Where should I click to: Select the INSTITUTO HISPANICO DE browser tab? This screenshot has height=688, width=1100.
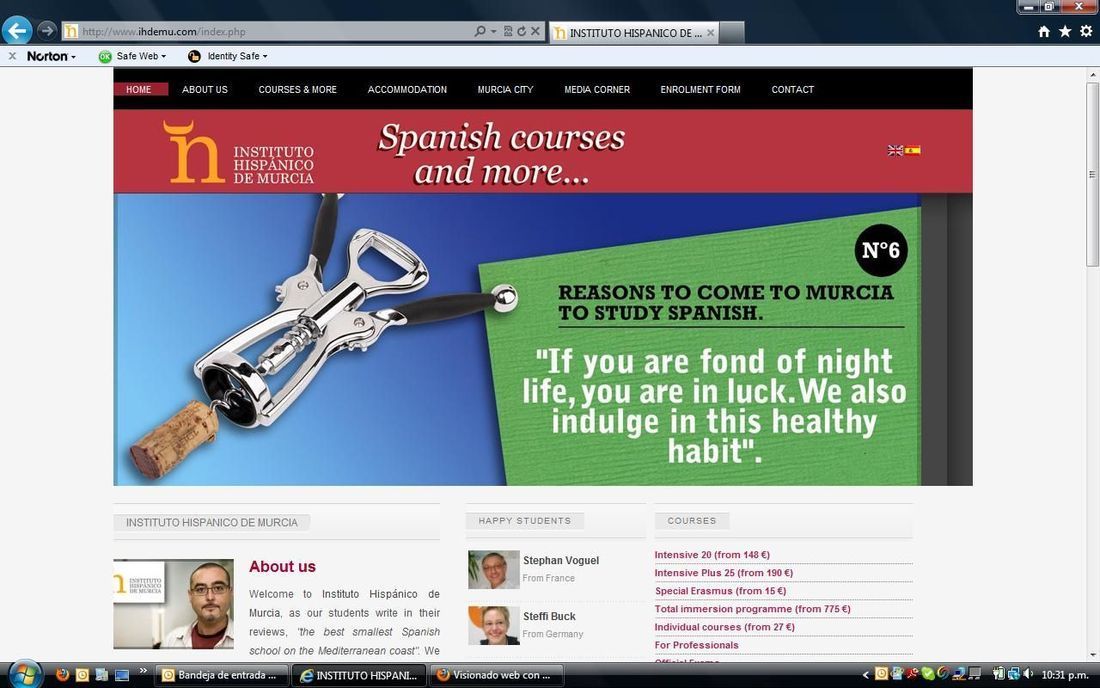coord(633,33)
